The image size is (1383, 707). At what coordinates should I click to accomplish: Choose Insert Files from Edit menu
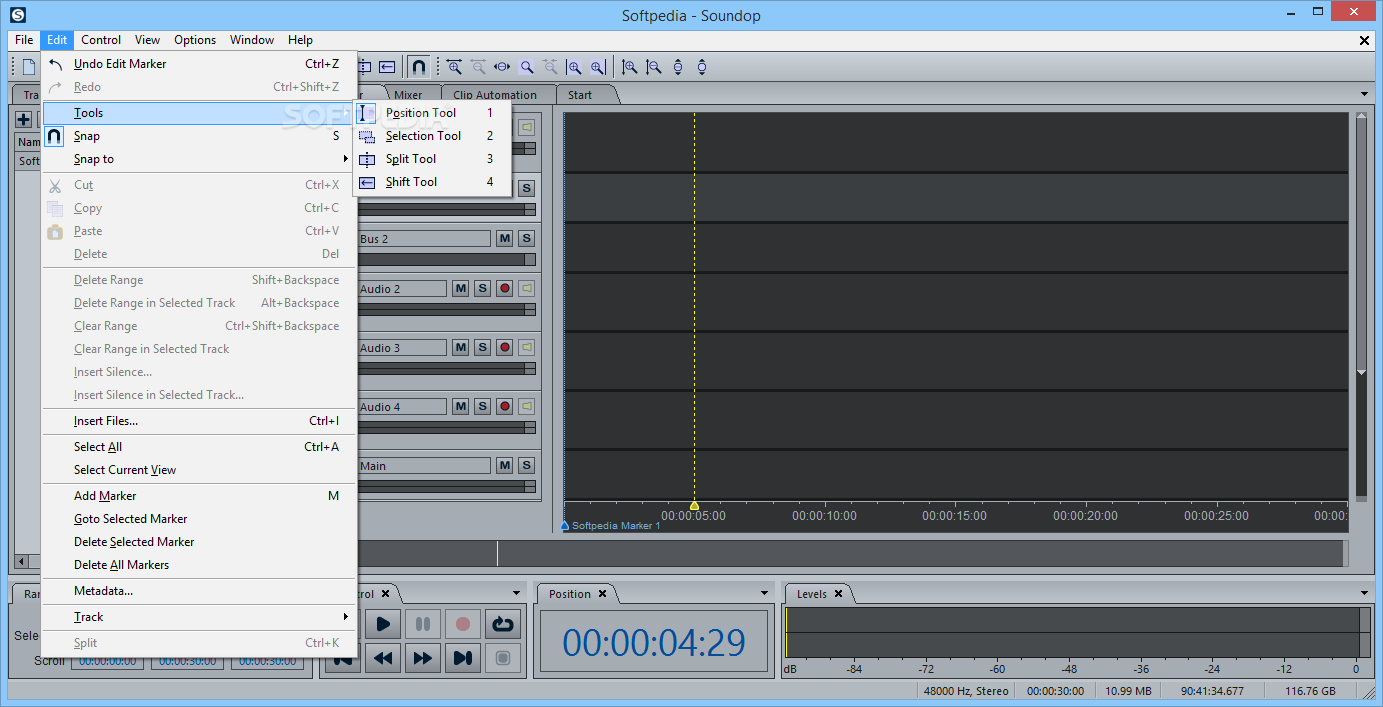[199, 421]
